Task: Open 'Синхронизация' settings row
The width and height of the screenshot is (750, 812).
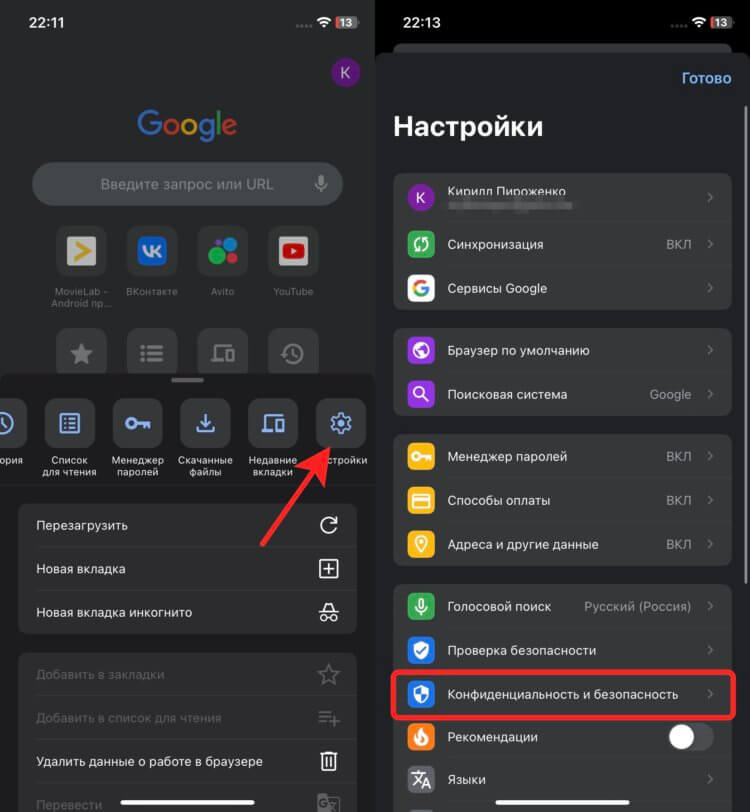Action: (562, 244)
